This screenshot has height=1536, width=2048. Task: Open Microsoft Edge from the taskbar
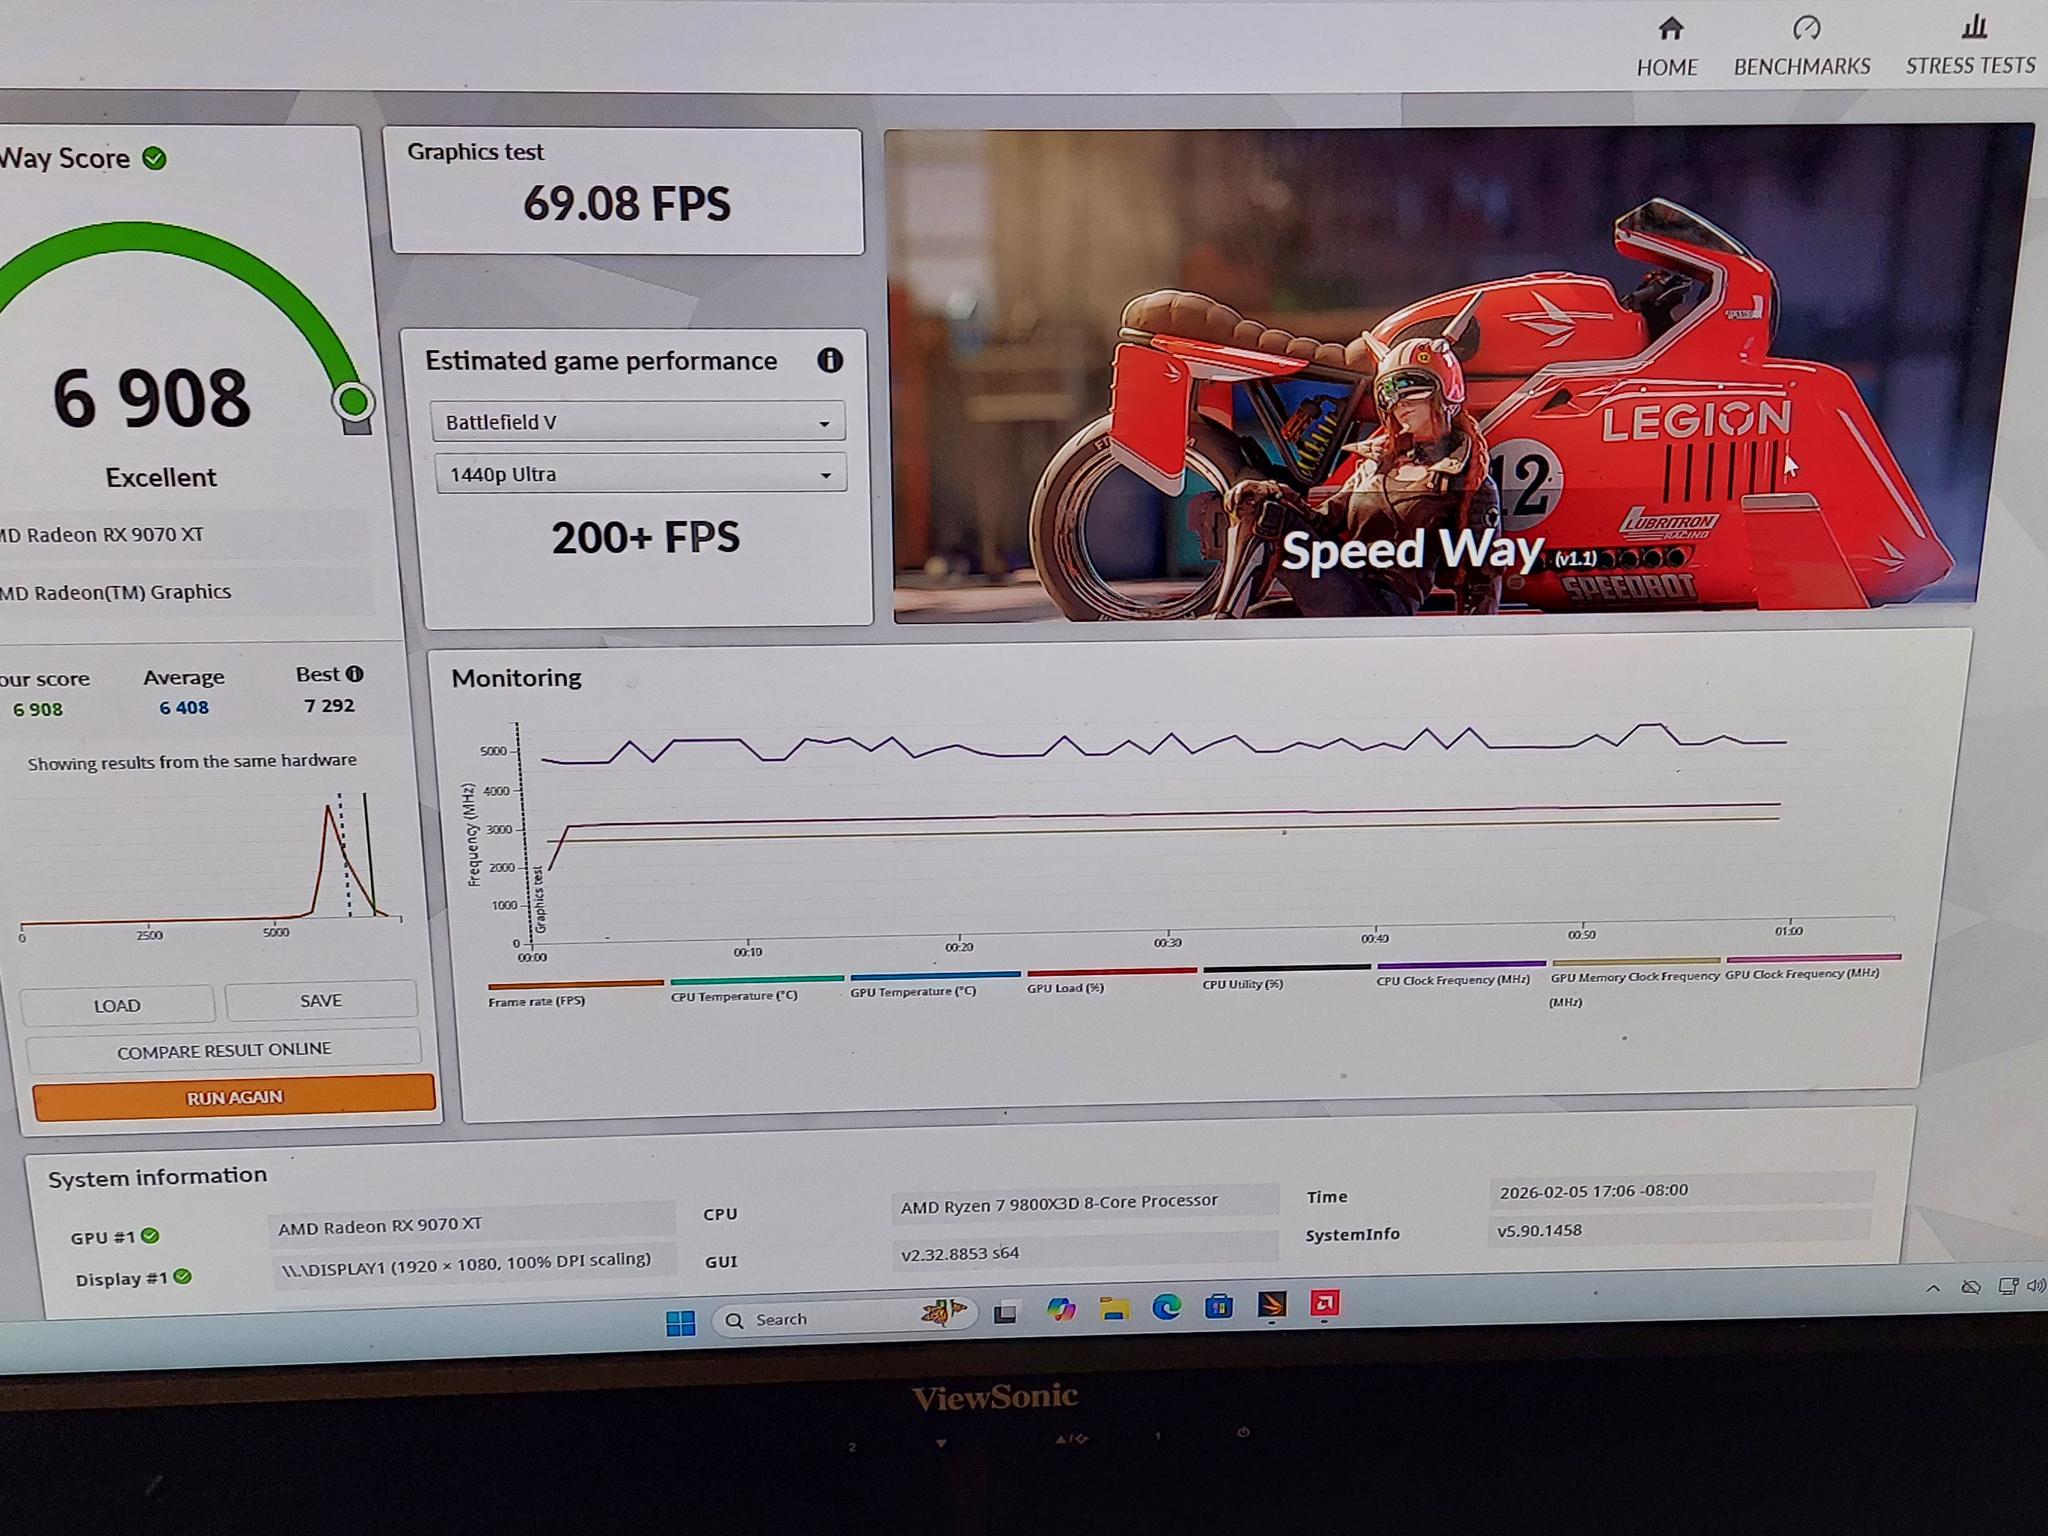(x=1166, y=1307)
